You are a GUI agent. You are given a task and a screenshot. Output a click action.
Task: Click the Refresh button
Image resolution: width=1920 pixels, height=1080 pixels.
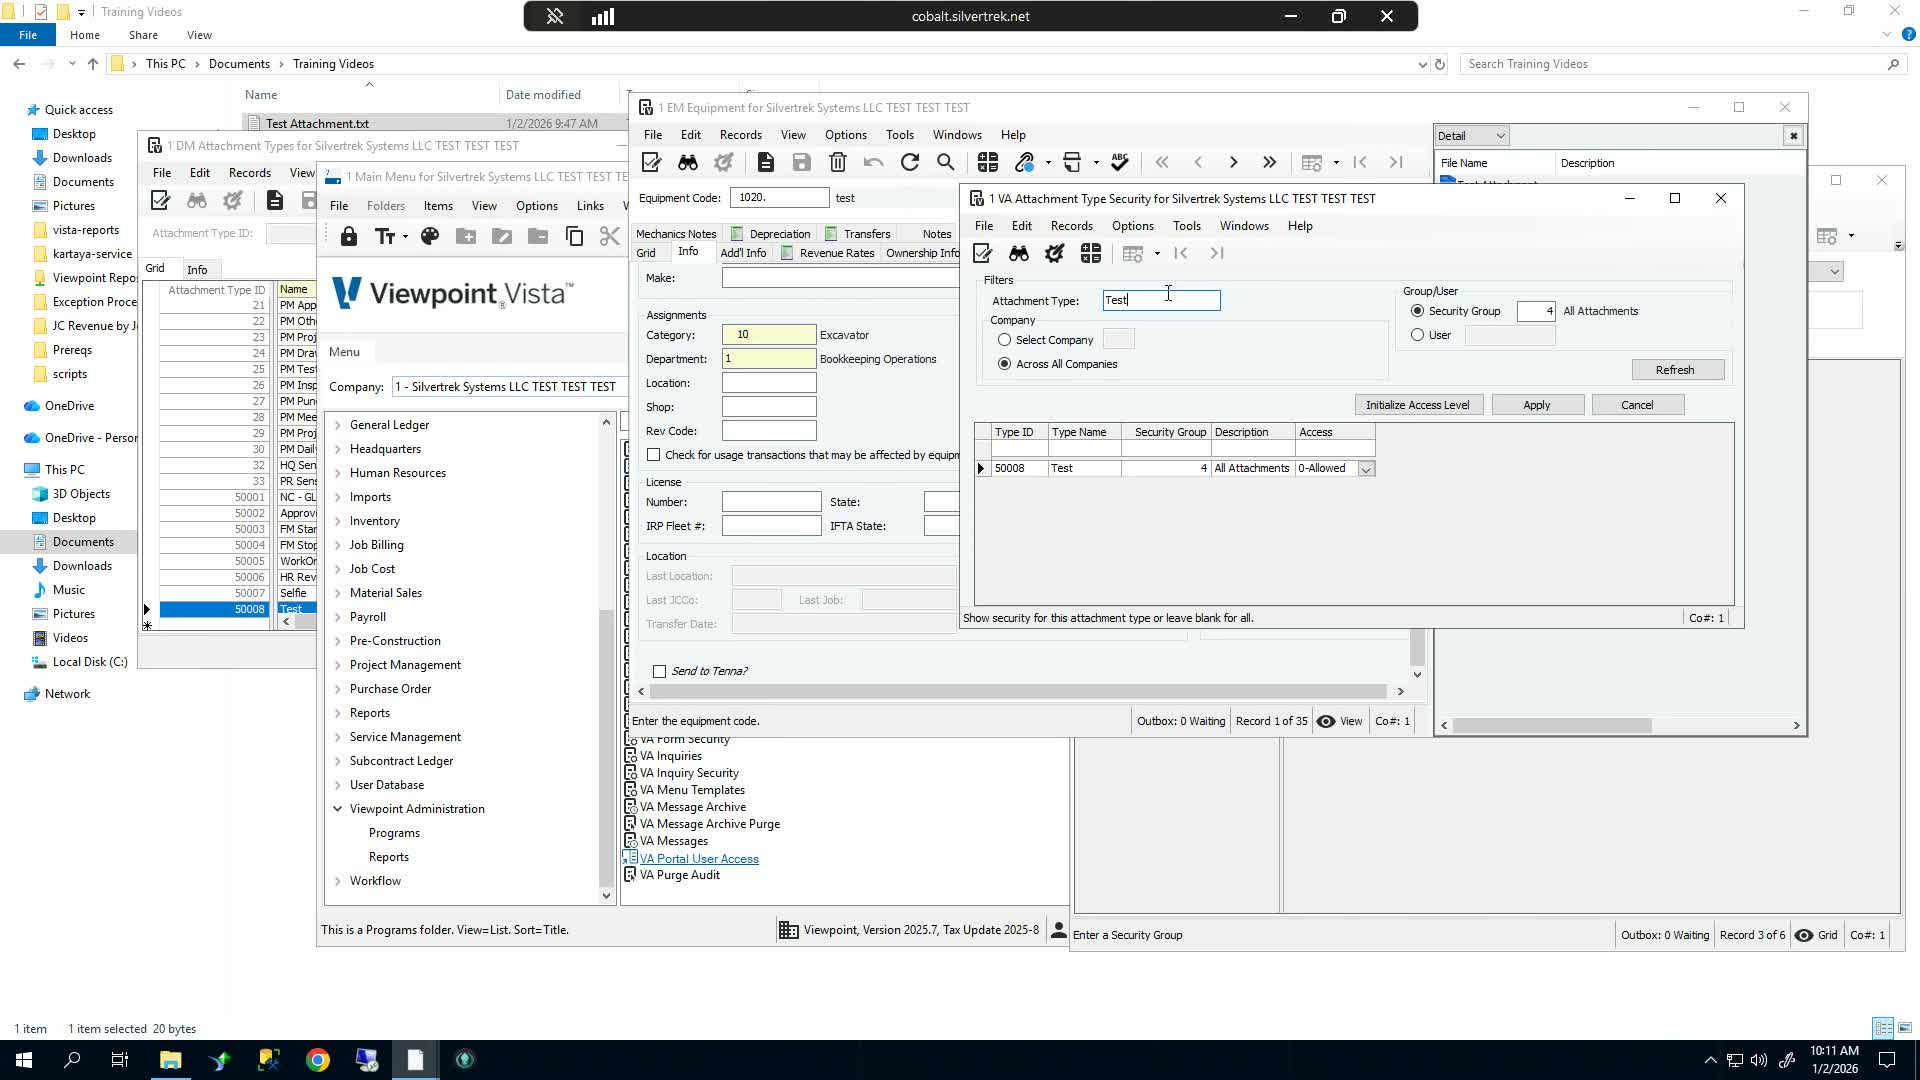[1677, 370]
